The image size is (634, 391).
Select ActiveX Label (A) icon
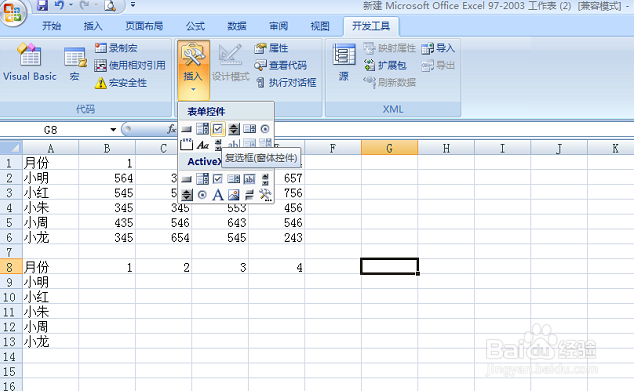tap(218, 195)
